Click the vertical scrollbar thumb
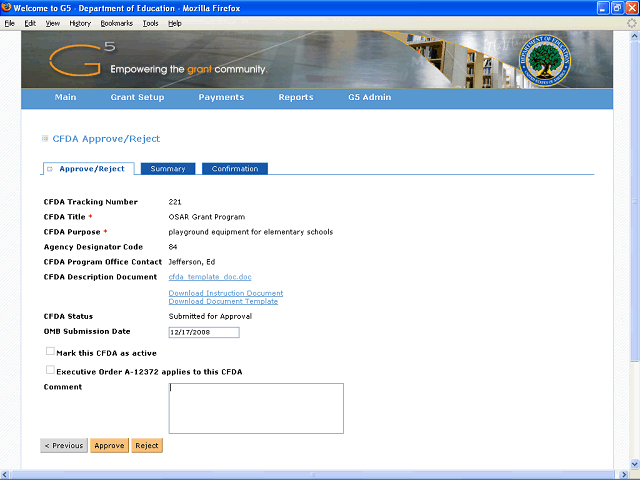Image resolution: width=640 pixels, height=480 pixels. tap(634, 201)
